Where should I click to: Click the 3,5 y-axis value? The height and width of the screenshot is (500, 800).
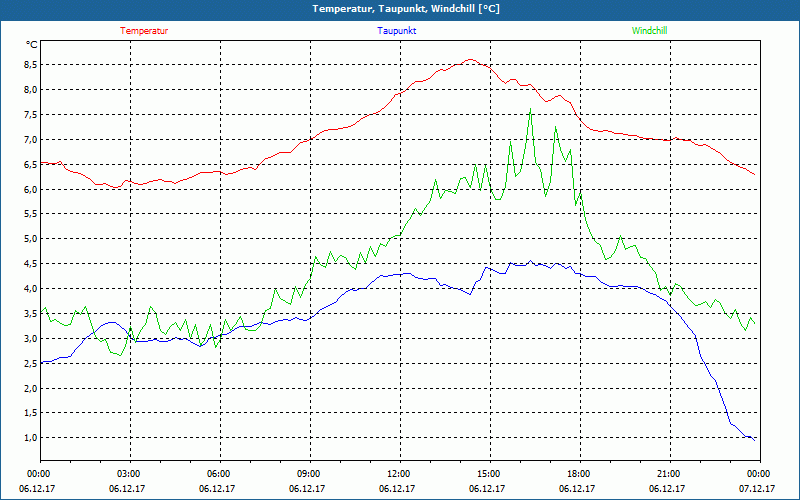(31, 314)
